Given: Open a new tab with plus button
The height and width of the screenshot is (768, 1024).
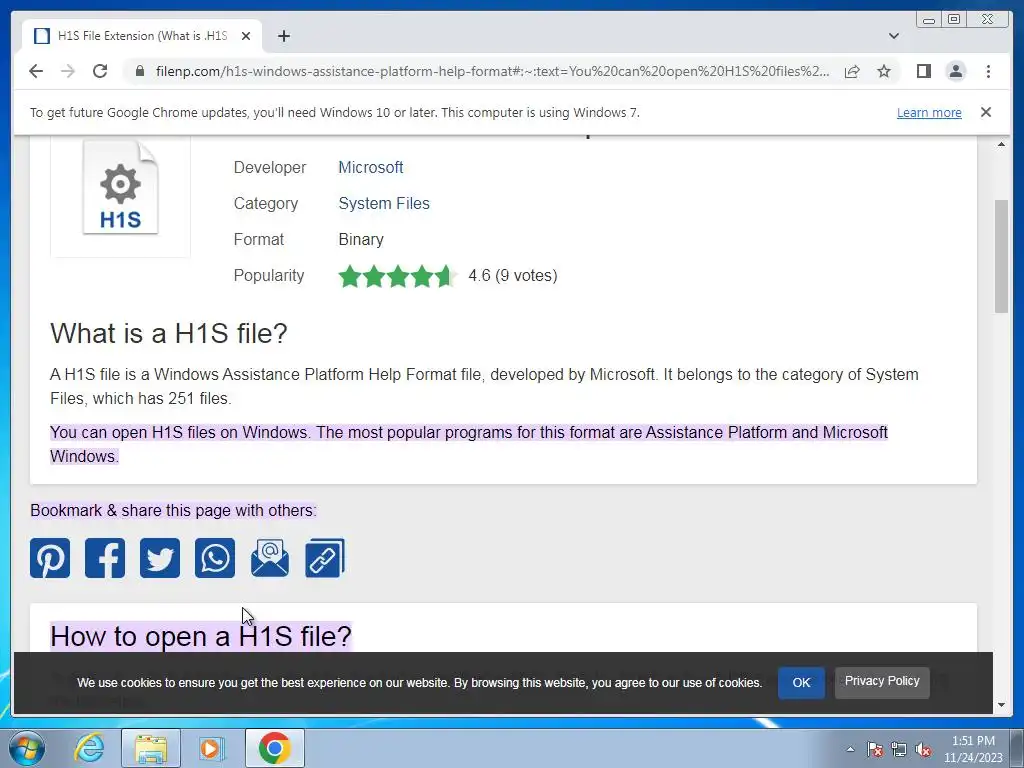Looking at the screenshot, I should point(283,36).
